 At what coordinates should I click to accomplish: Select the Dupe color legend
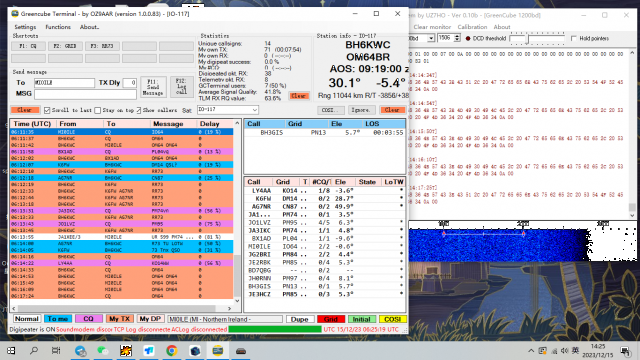tap(300, 319)
